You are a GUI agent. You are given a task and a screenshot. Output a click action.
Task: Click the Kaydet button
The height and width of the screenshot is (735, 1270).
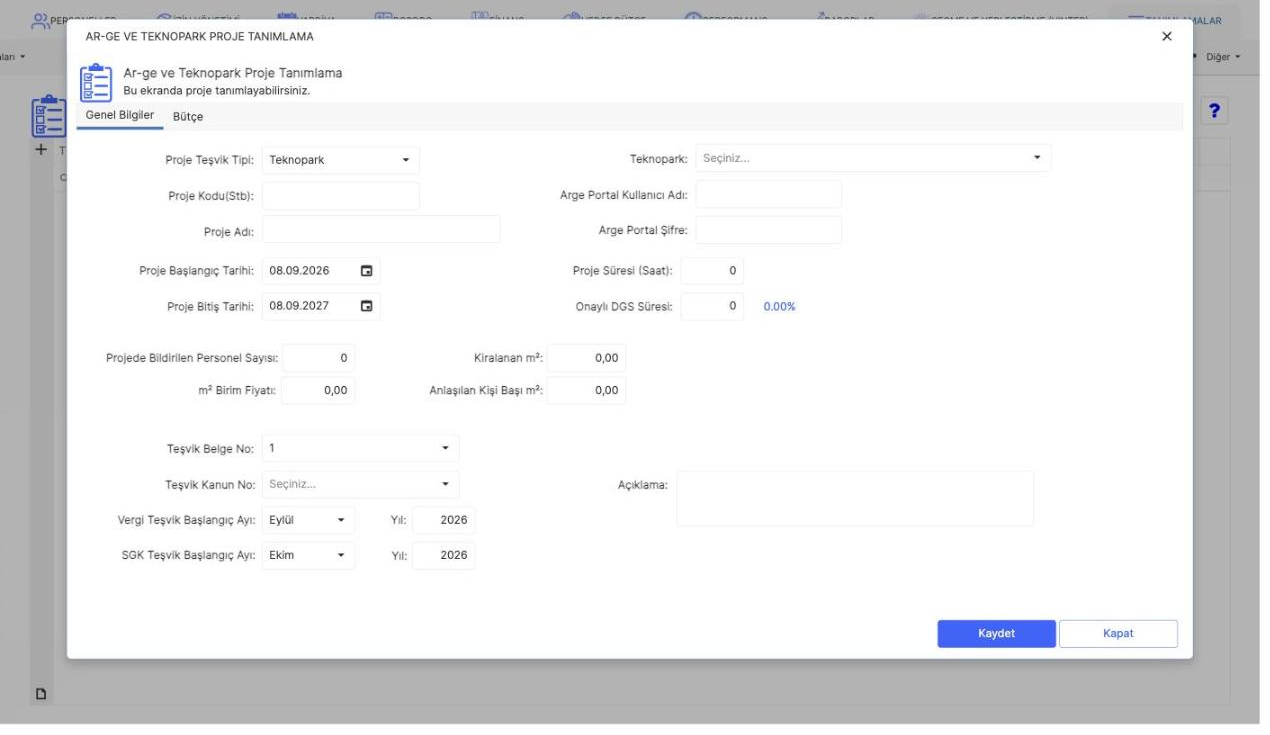[x=996, y=634]
